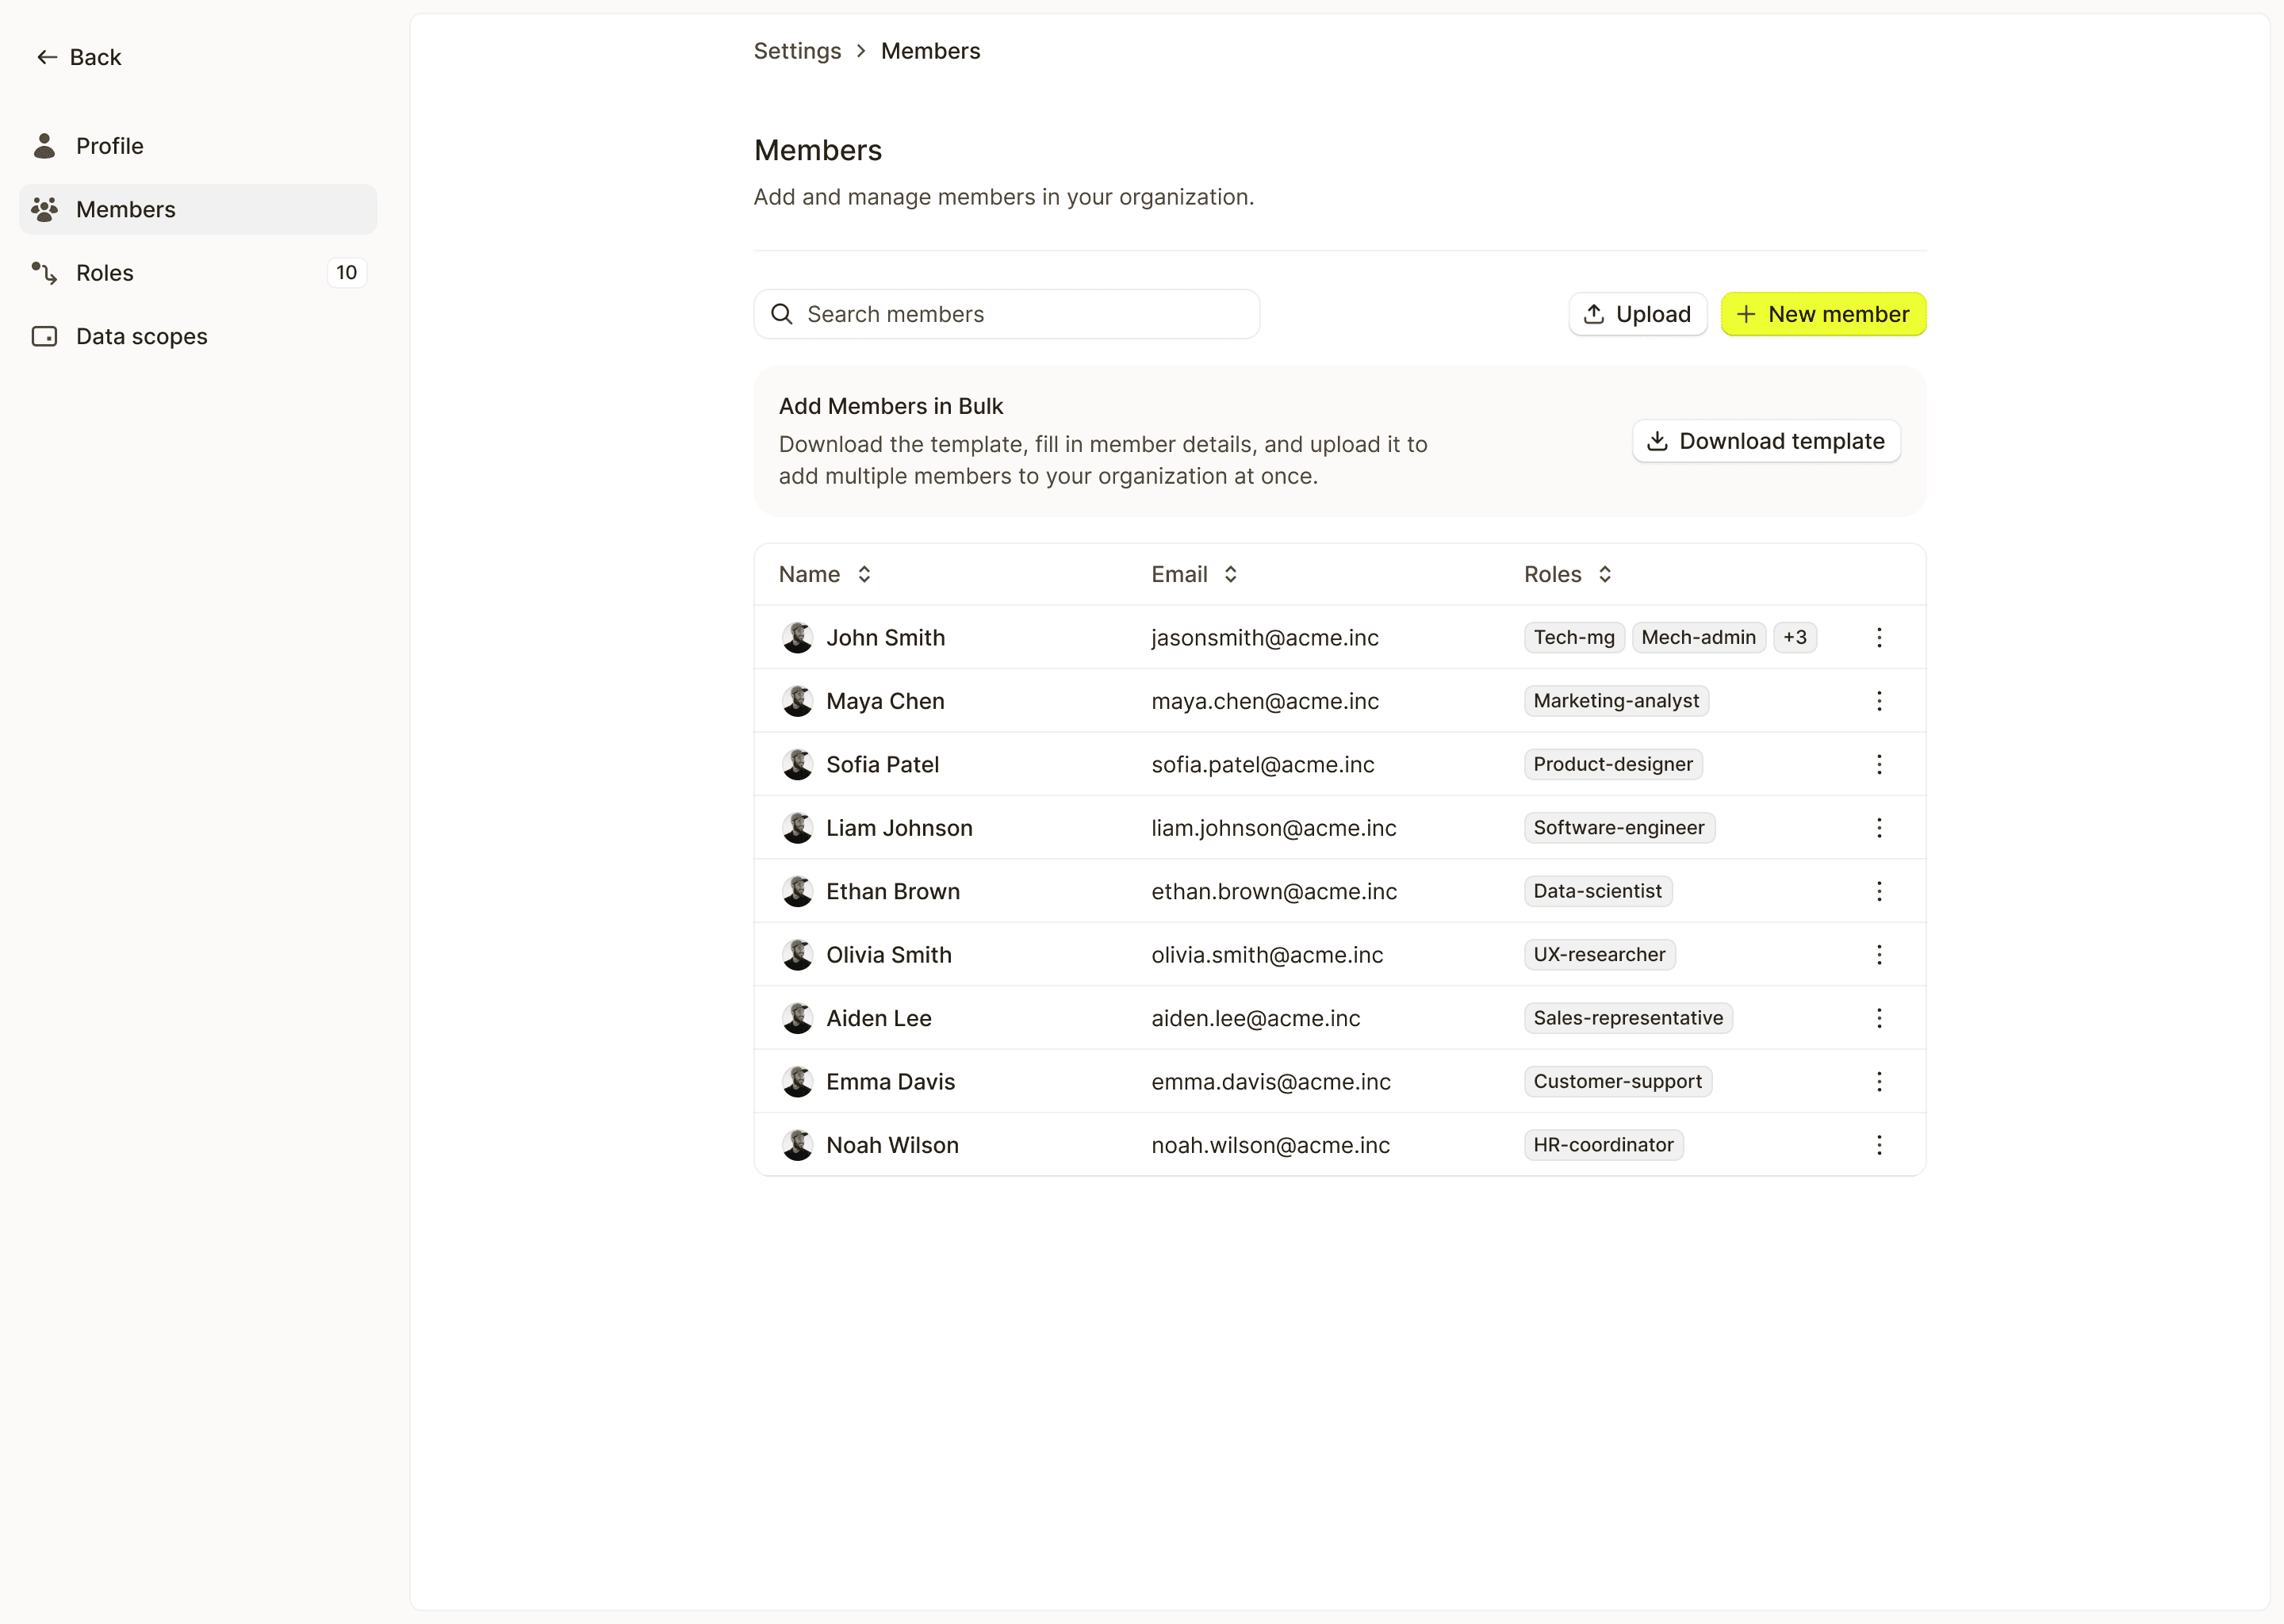Click the Members breadcrumb item

point(930,51)
